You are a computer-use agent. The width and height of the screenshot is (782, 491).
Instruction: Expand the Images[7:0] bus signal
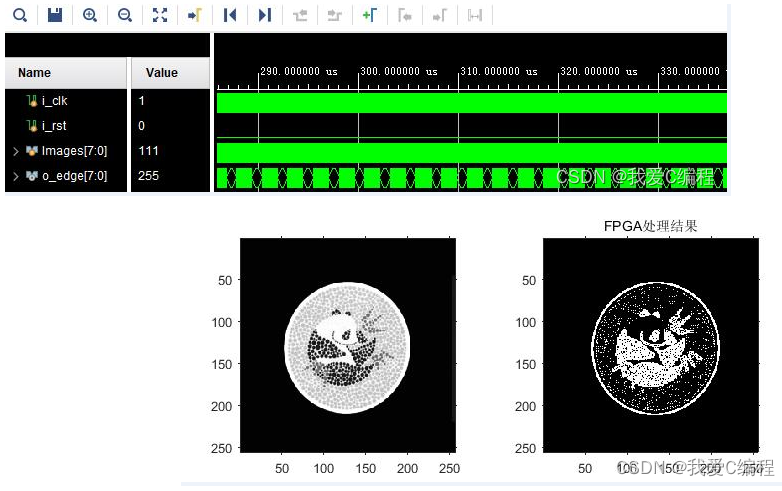click(x=15, y=151)
